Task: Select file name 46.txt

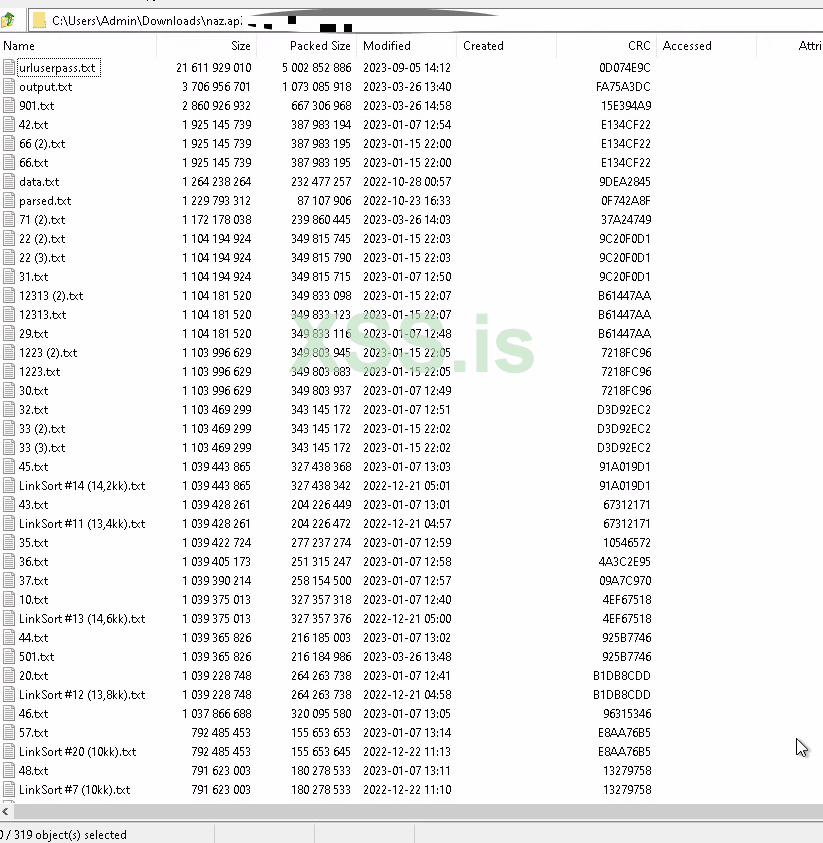Action: 33,713
